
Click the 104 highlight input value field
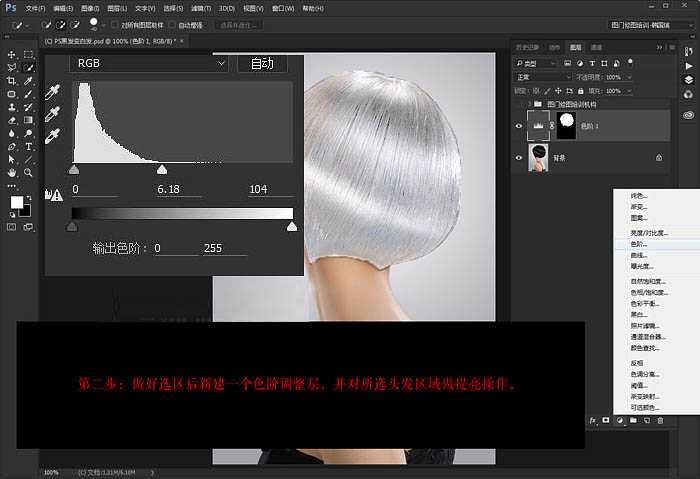point(264,189)
